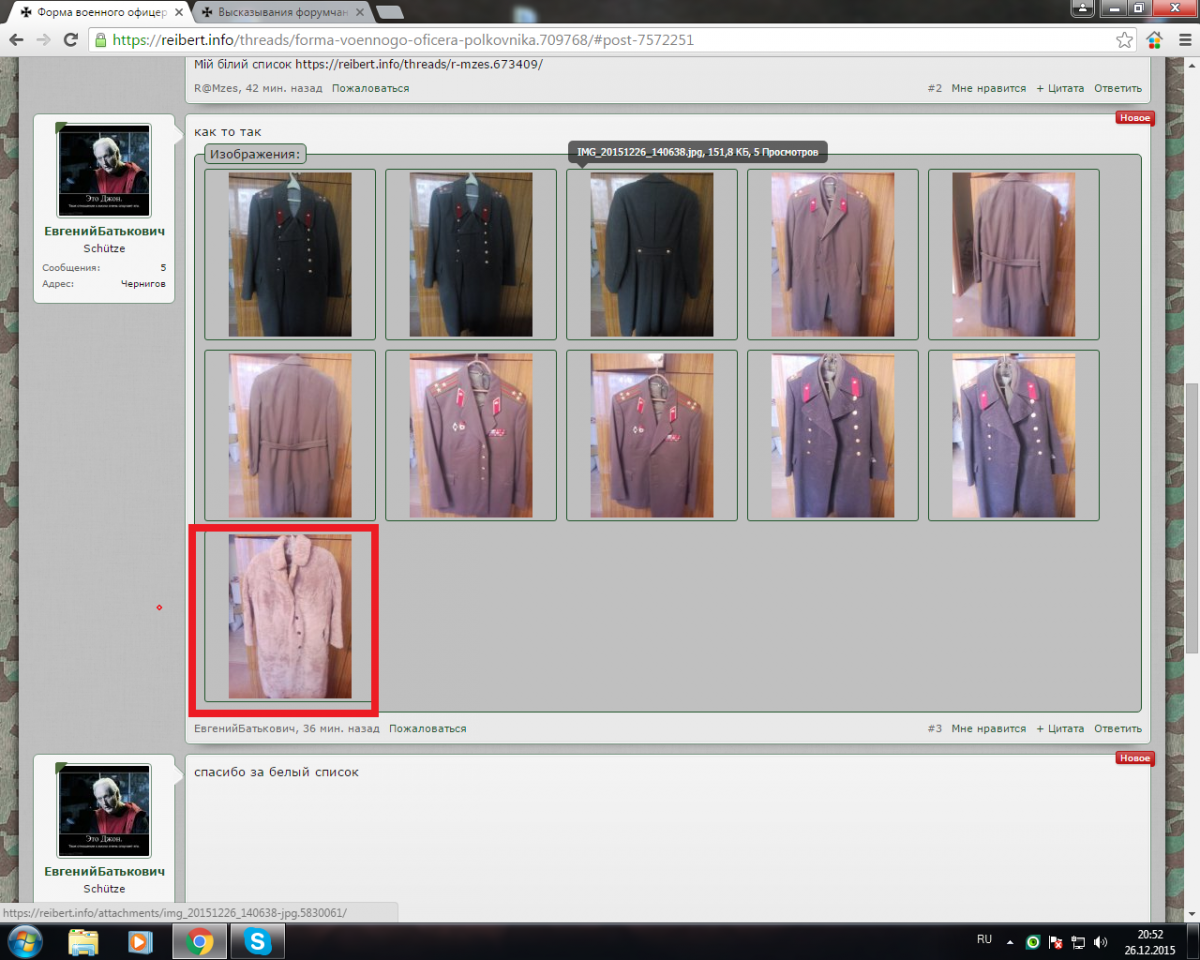The height and width of the screenshot is (960, 1200).
Task: Switch to the Высказывания форумчан tab
Action: [x=280, y=12]
